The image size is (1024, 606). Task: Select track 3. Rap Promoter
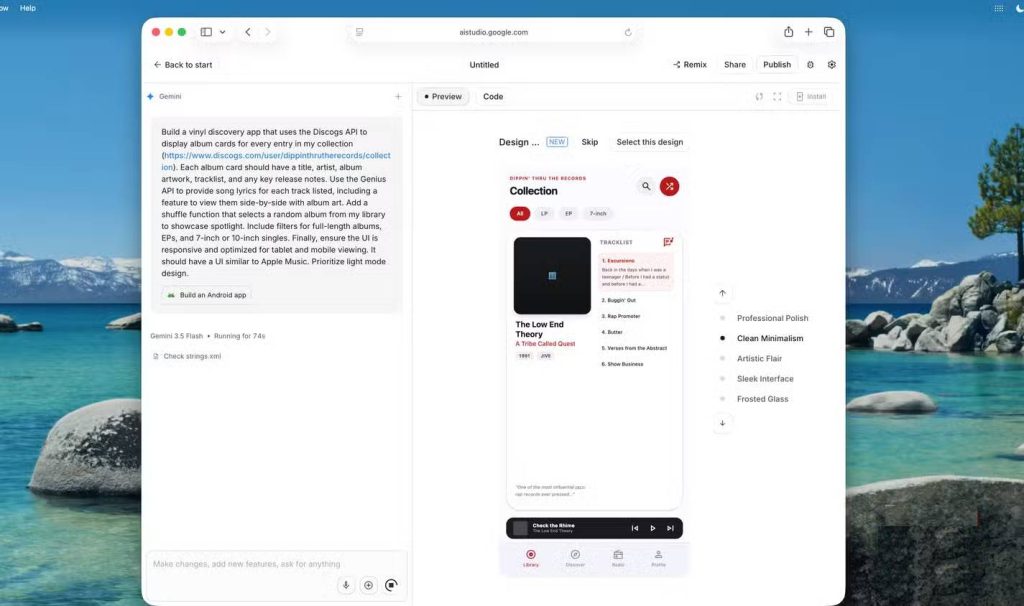point(620,316)
